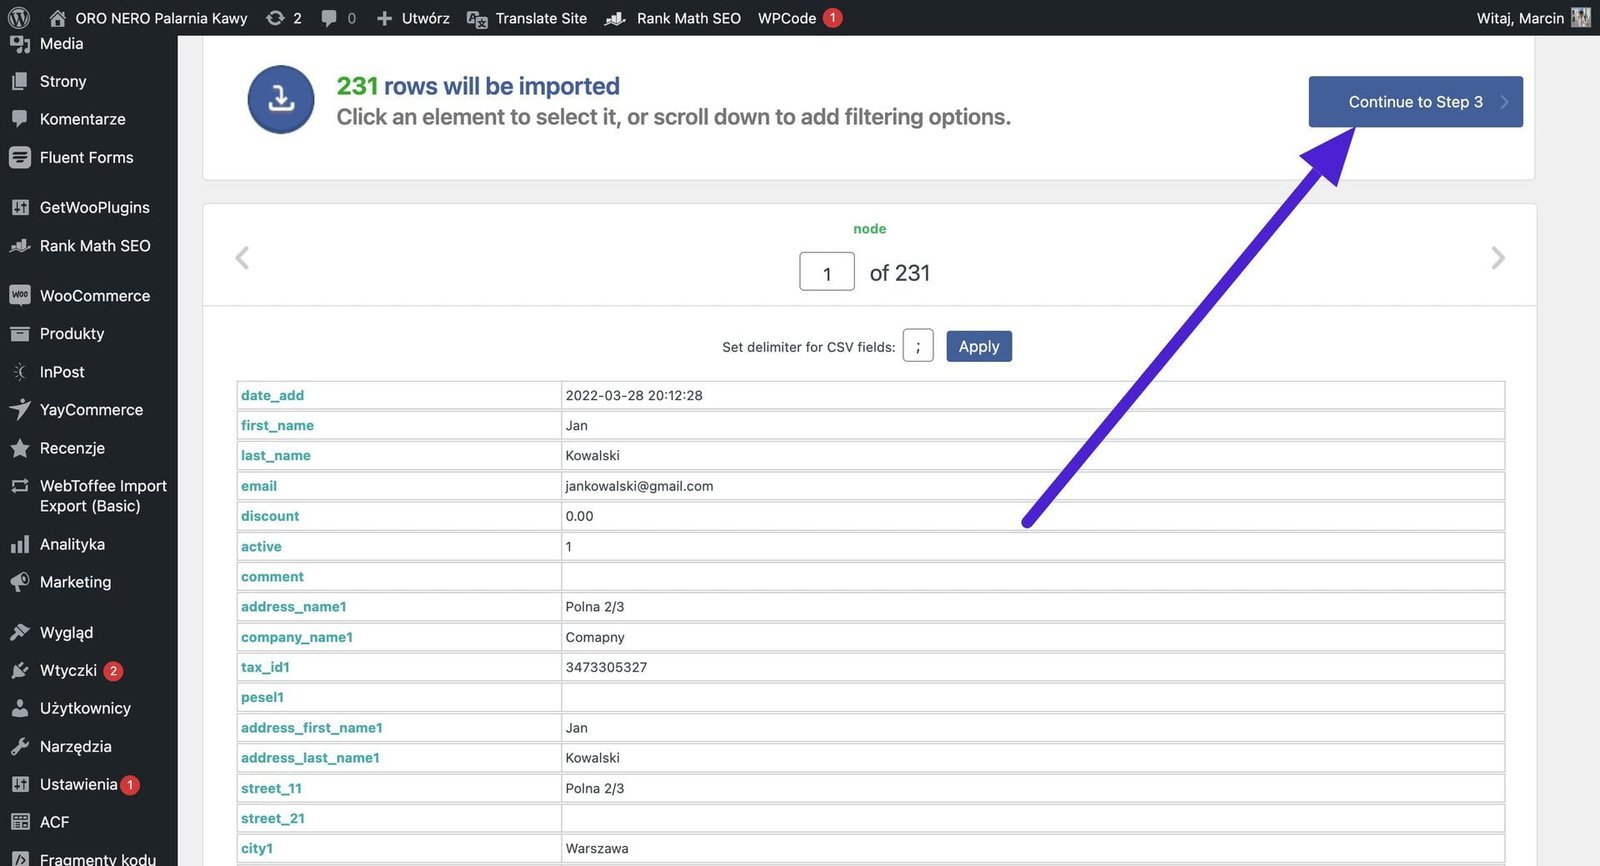Click the WooCommerce icon in sidebar
The height and width of the screenshot is (866, 1600).
click(19, 295)
